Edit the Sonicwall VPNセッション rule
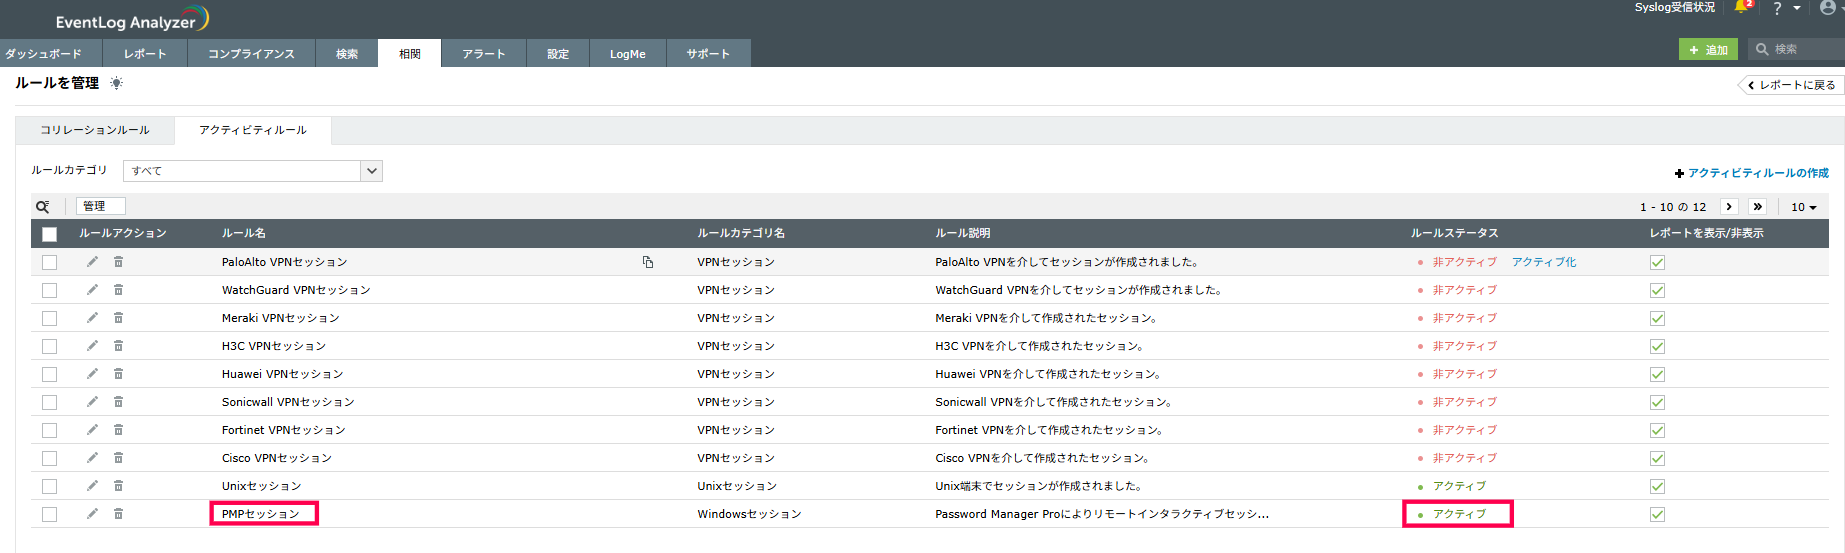 tap(92, 401)
